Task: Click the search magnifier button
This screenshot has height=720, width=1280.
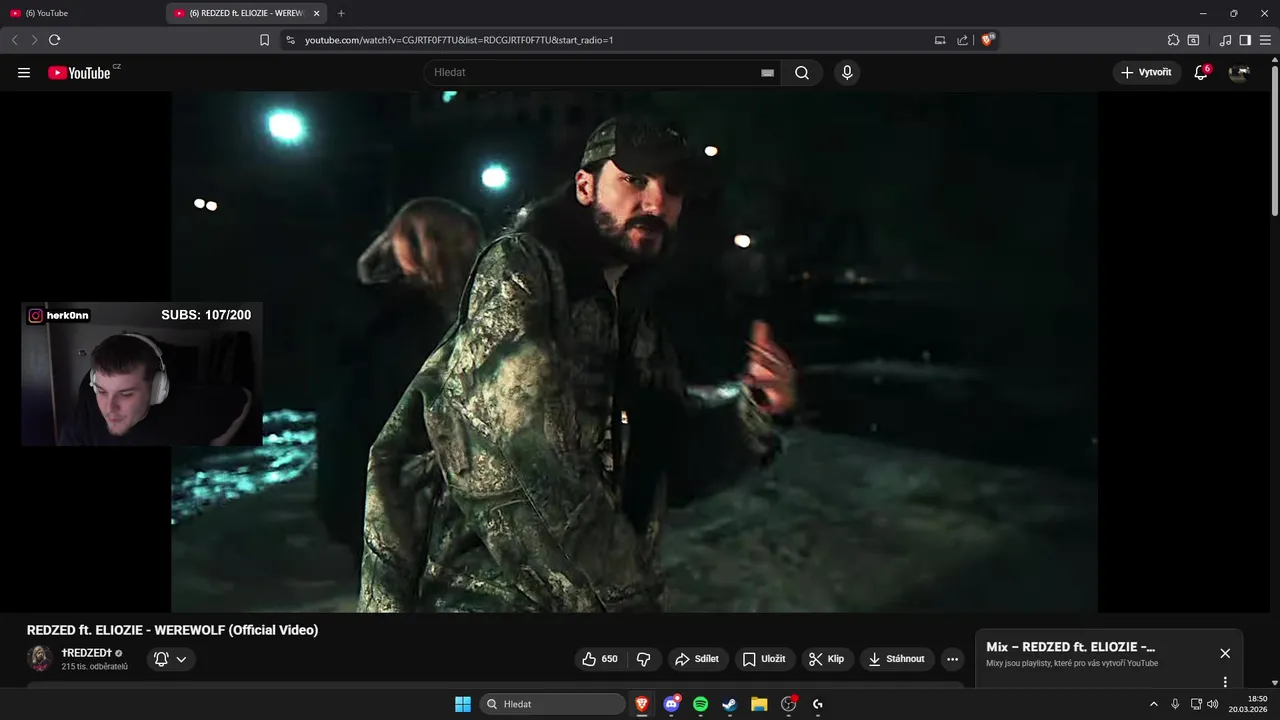Action: (x=802, y=73)
